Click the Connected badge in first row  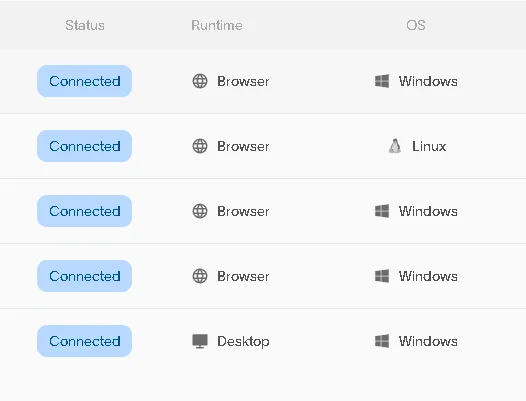tap(85, 81)
